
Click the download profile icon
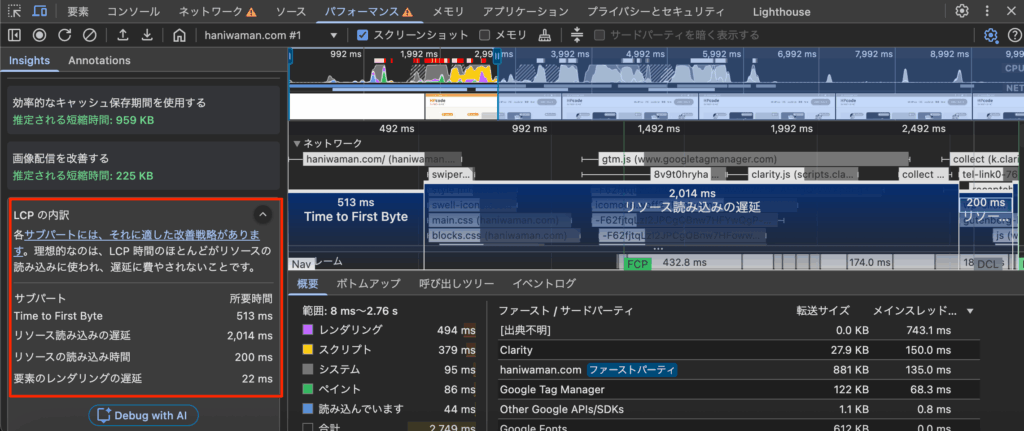[x=147, y=35]
